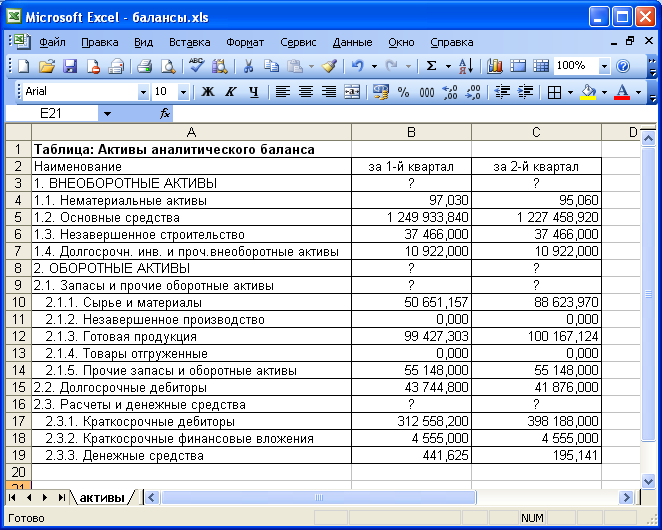Toggle underline Ч formatting

(x=253, y=92)
